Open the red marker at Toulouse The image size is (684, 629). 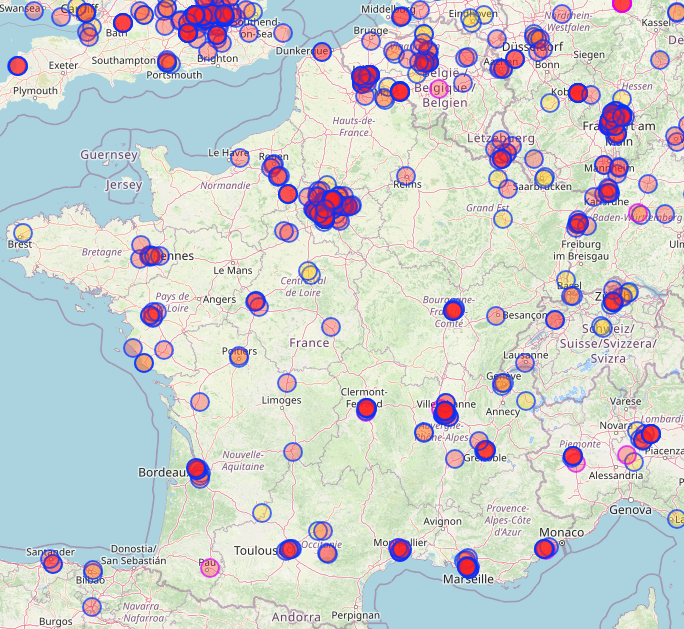(x=290, y=549)
